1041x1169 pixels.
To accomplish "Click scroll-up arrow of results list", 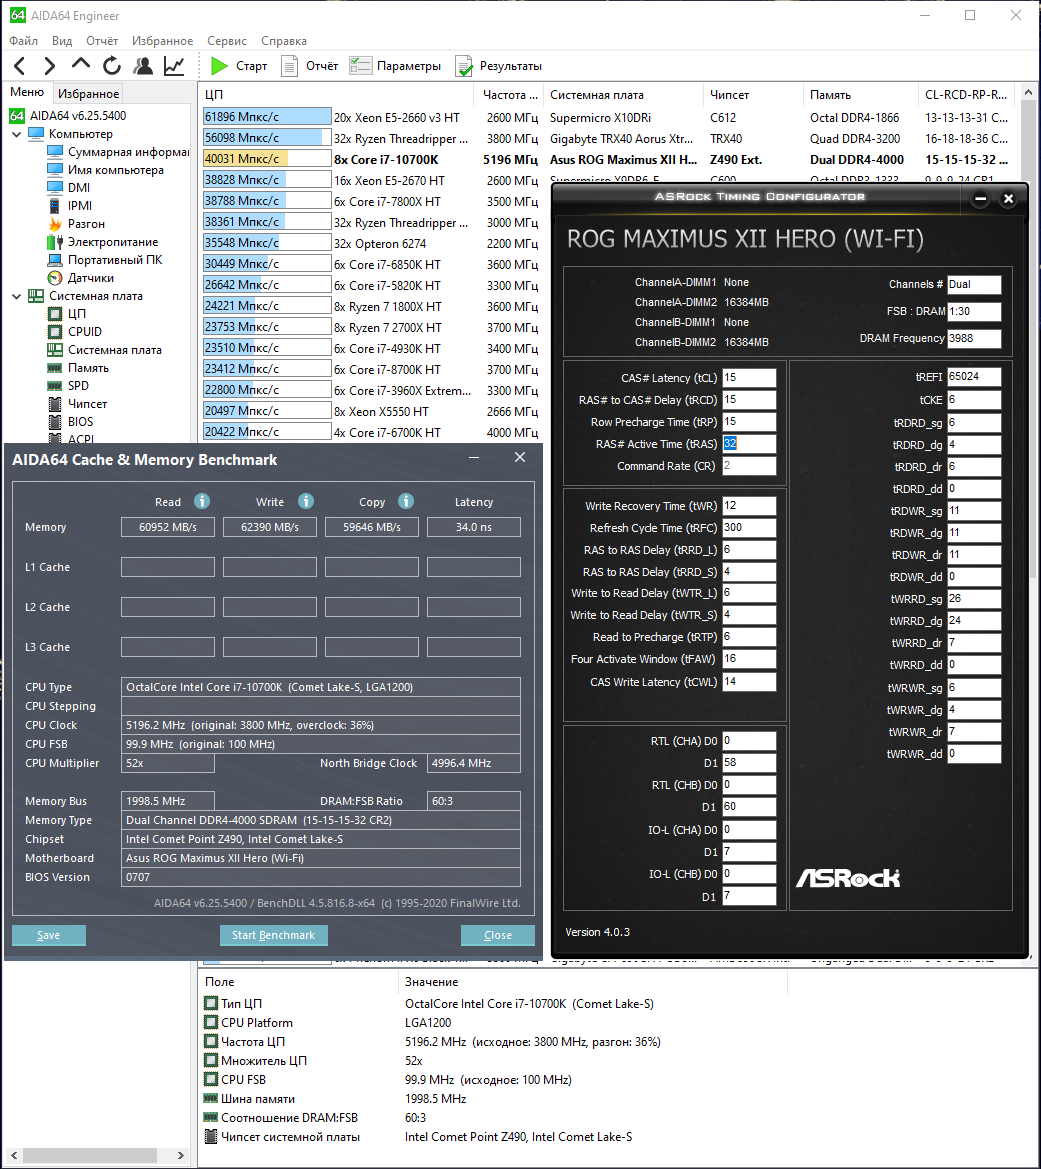I will [1028, 92].
